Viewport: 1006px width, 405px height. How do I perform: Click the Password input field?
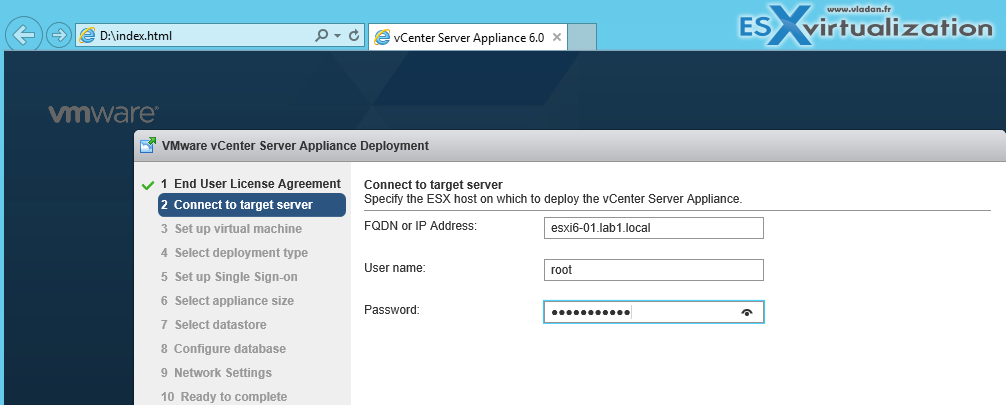click(653, 312)
